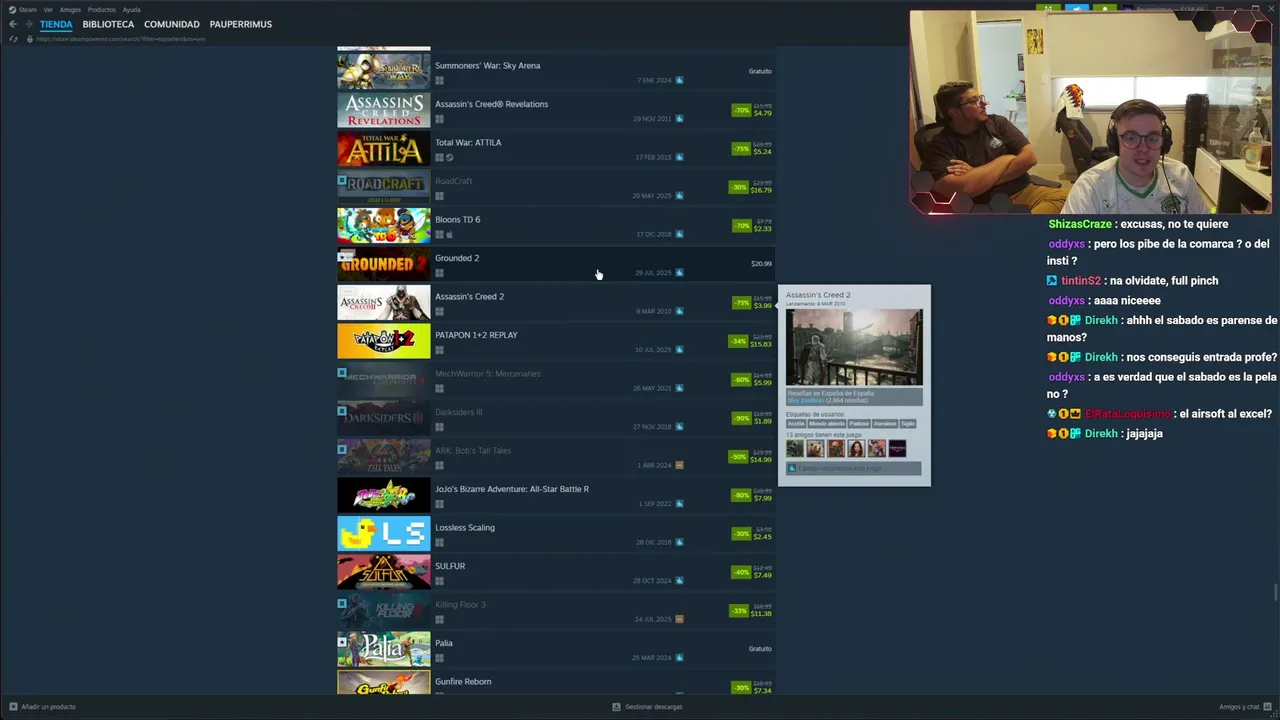Open the Amigos menu
Screen dimensions: 1280x720
coord(70,10)
